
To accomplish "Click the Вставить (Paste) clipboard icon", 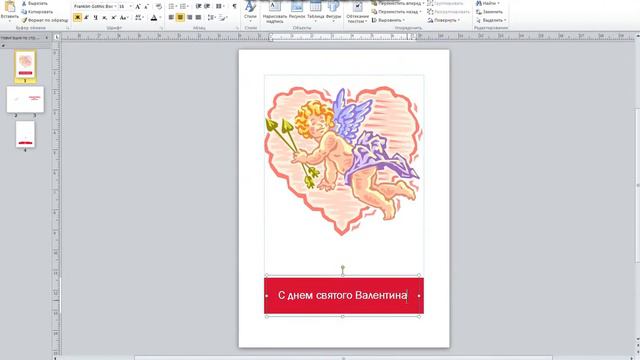I will [x=9, y=7].
